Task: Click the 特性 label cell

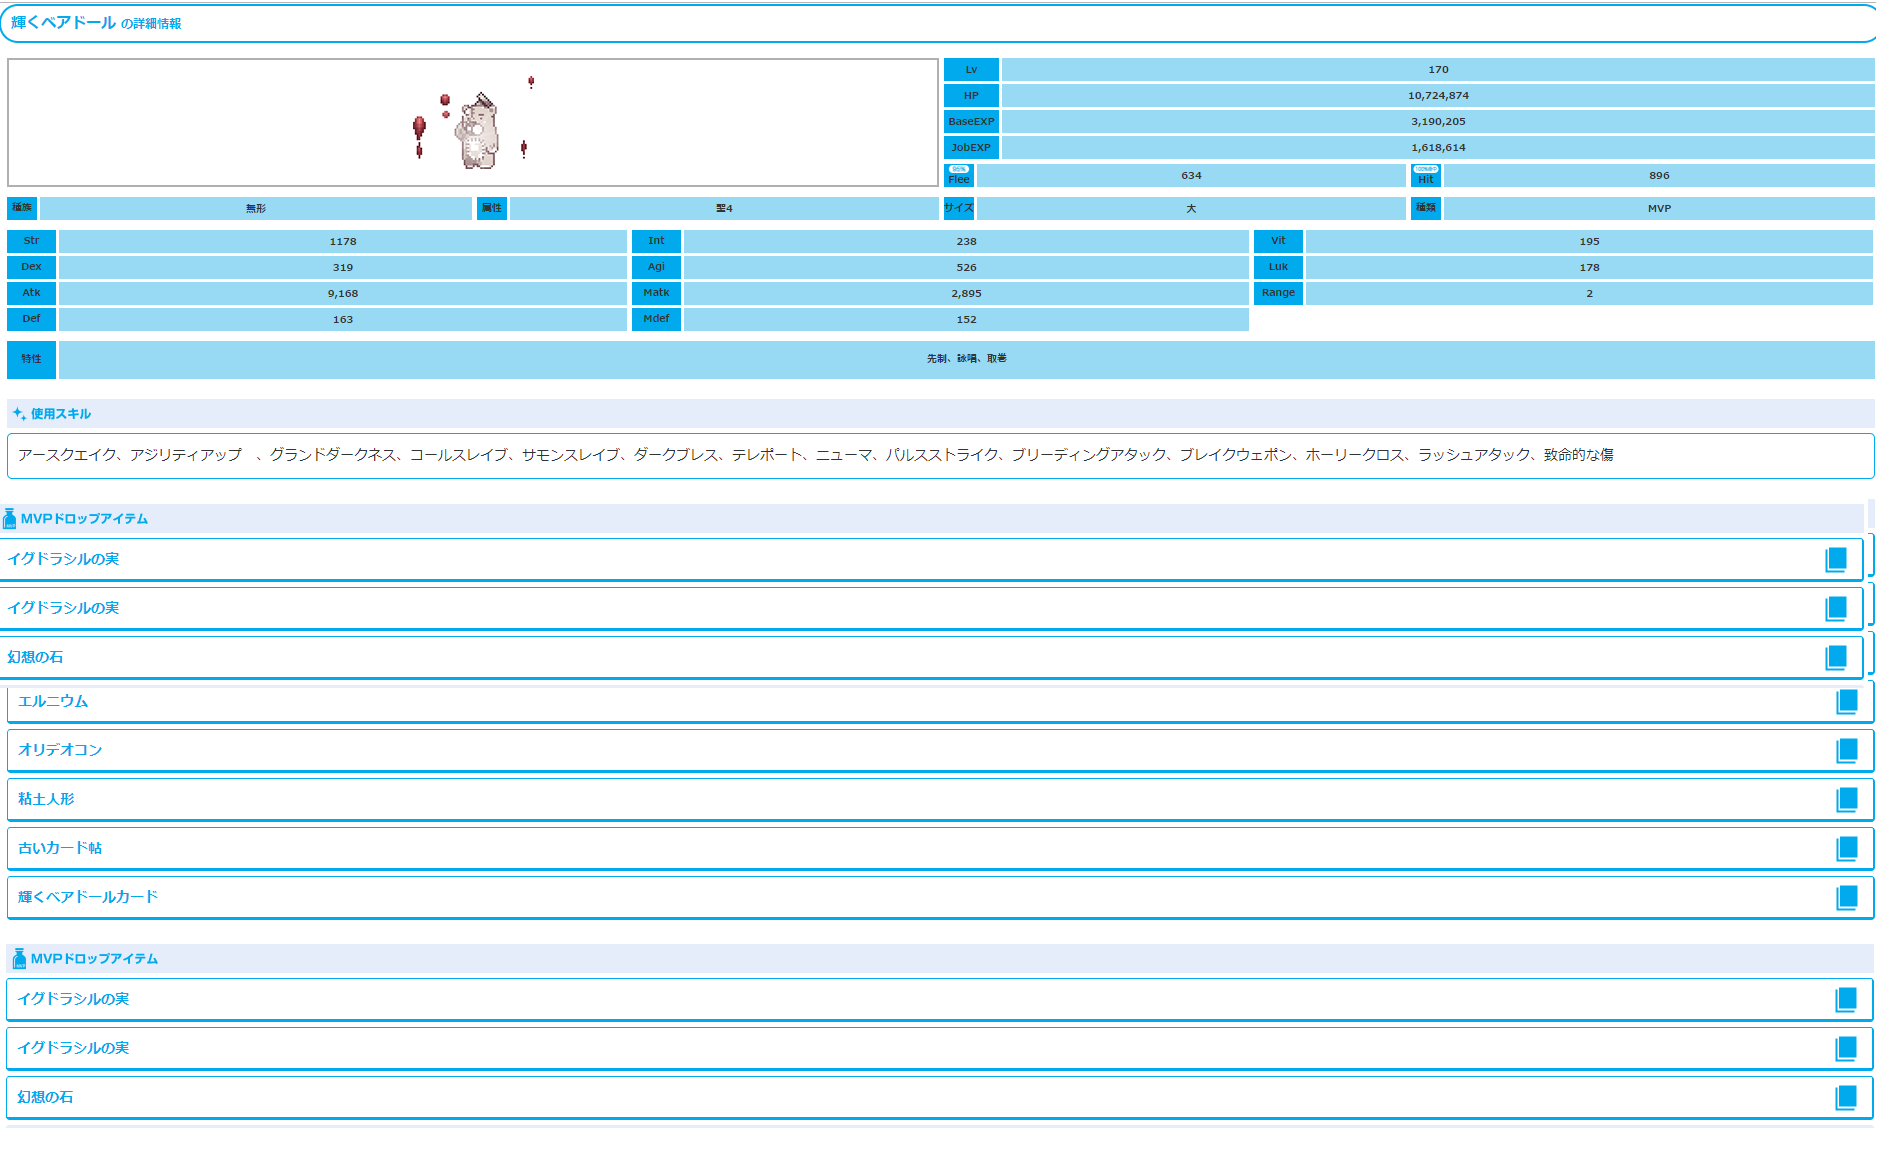Action: pos(32,359)
